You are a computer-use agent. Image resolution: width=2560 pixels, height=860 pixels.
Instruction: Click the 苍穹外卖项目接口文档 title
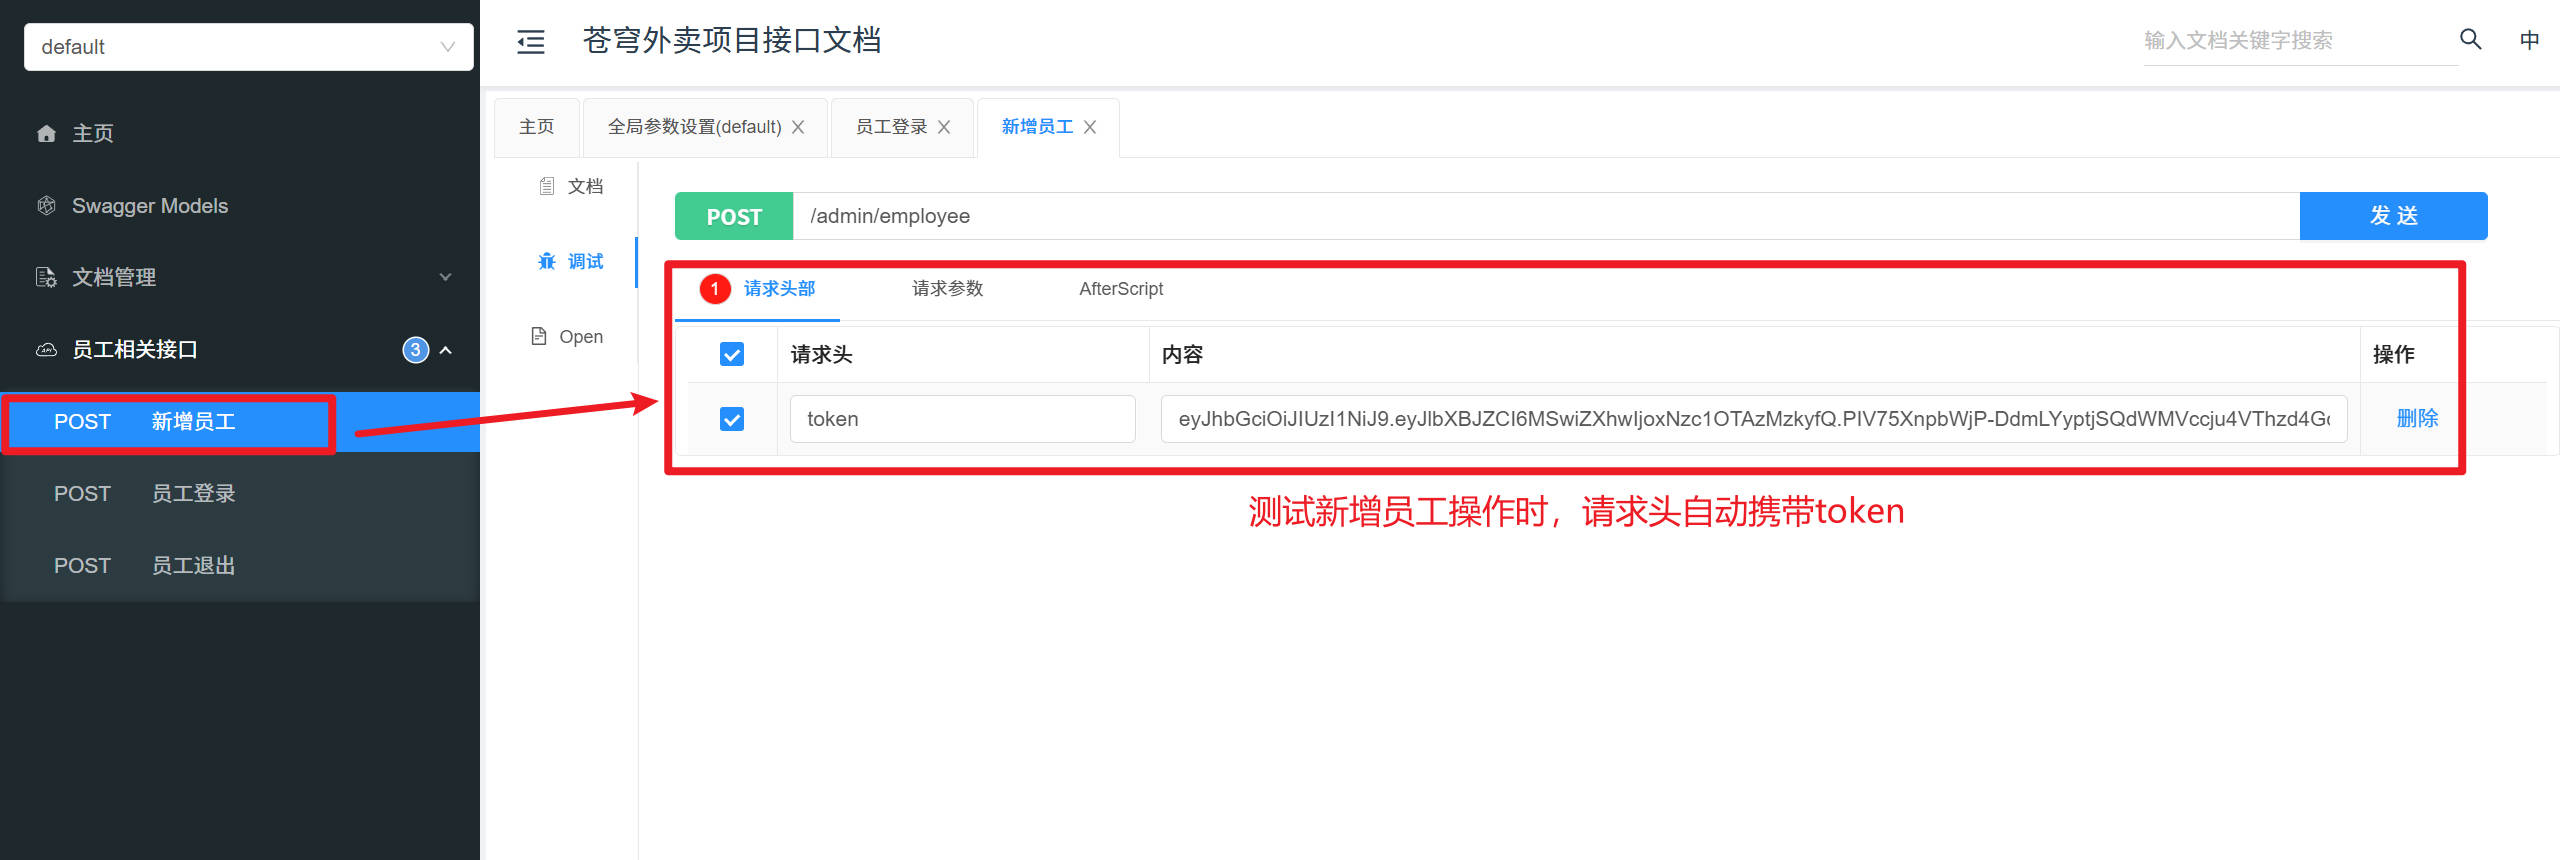coord(732,41)
